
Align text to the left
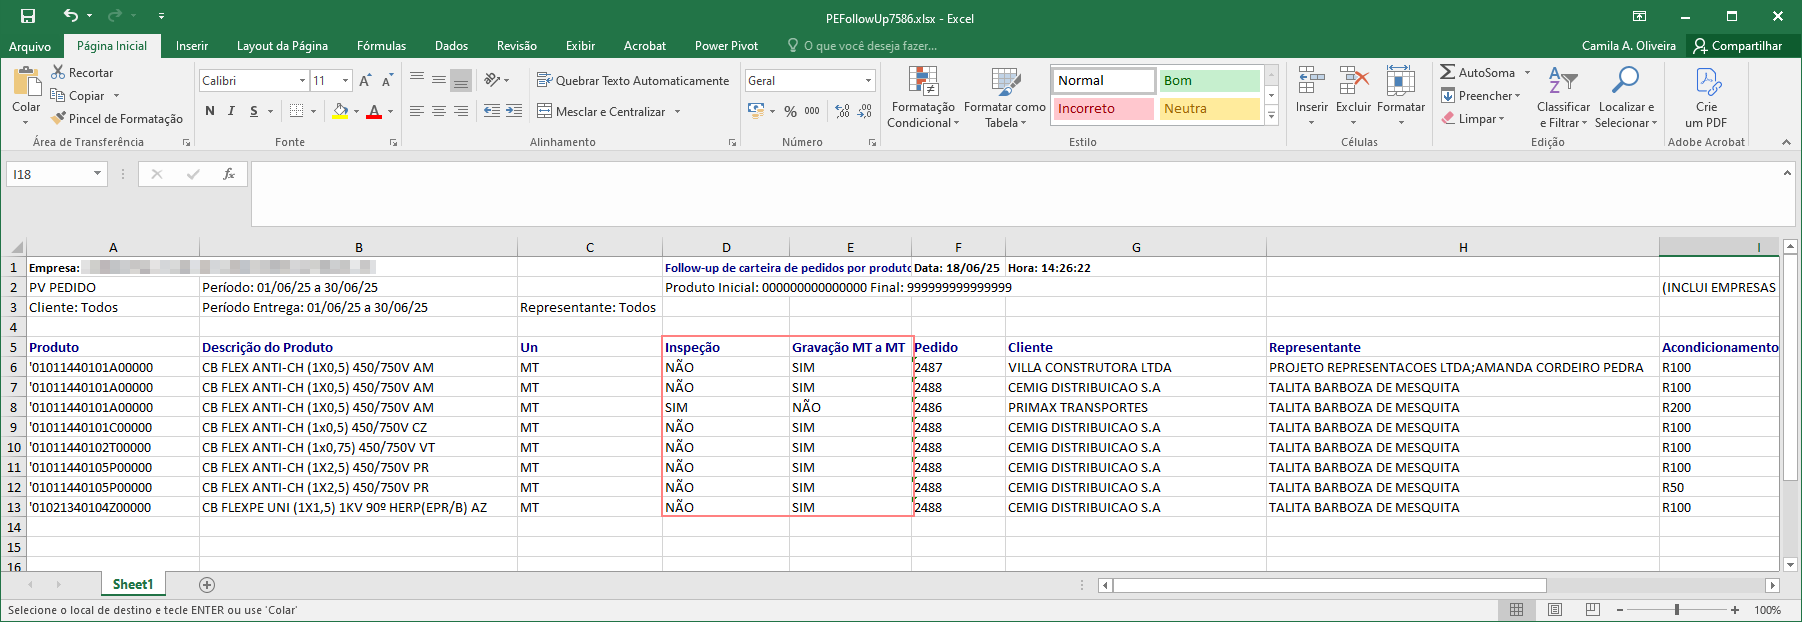point(417,111)
